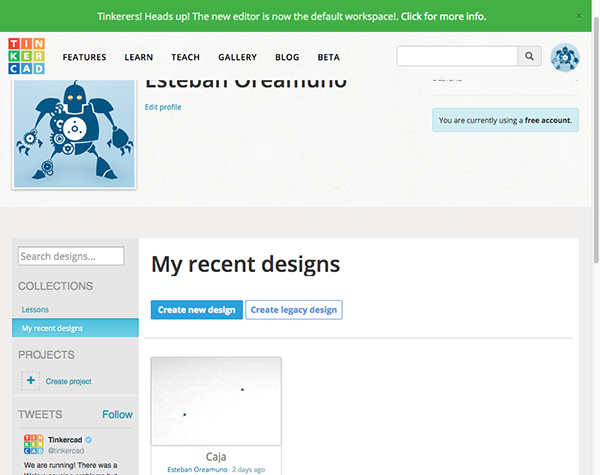Click the @tinkercad handle

click(x=66, y=451)
